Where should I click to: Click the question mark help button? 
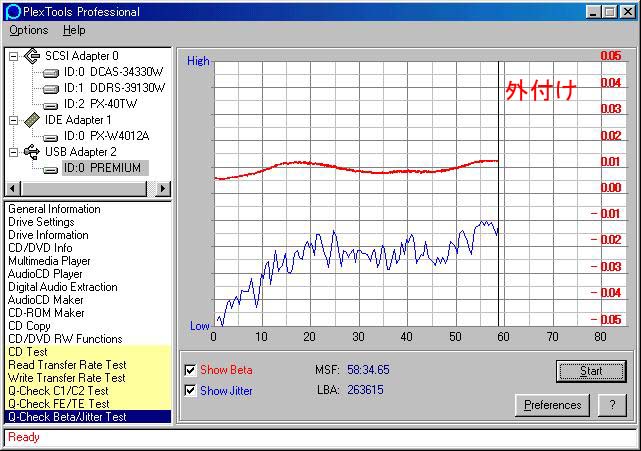tap(612, 405)
